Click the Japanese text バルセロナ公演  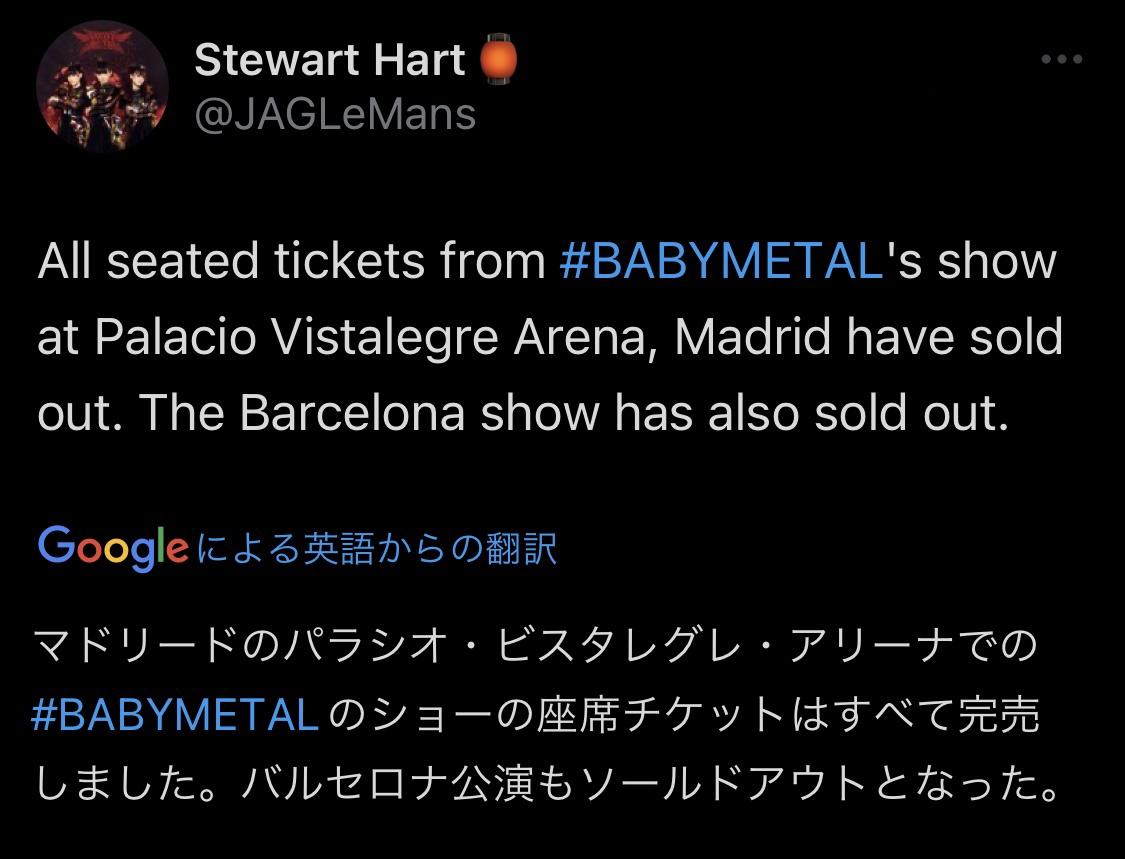(387, 783)
